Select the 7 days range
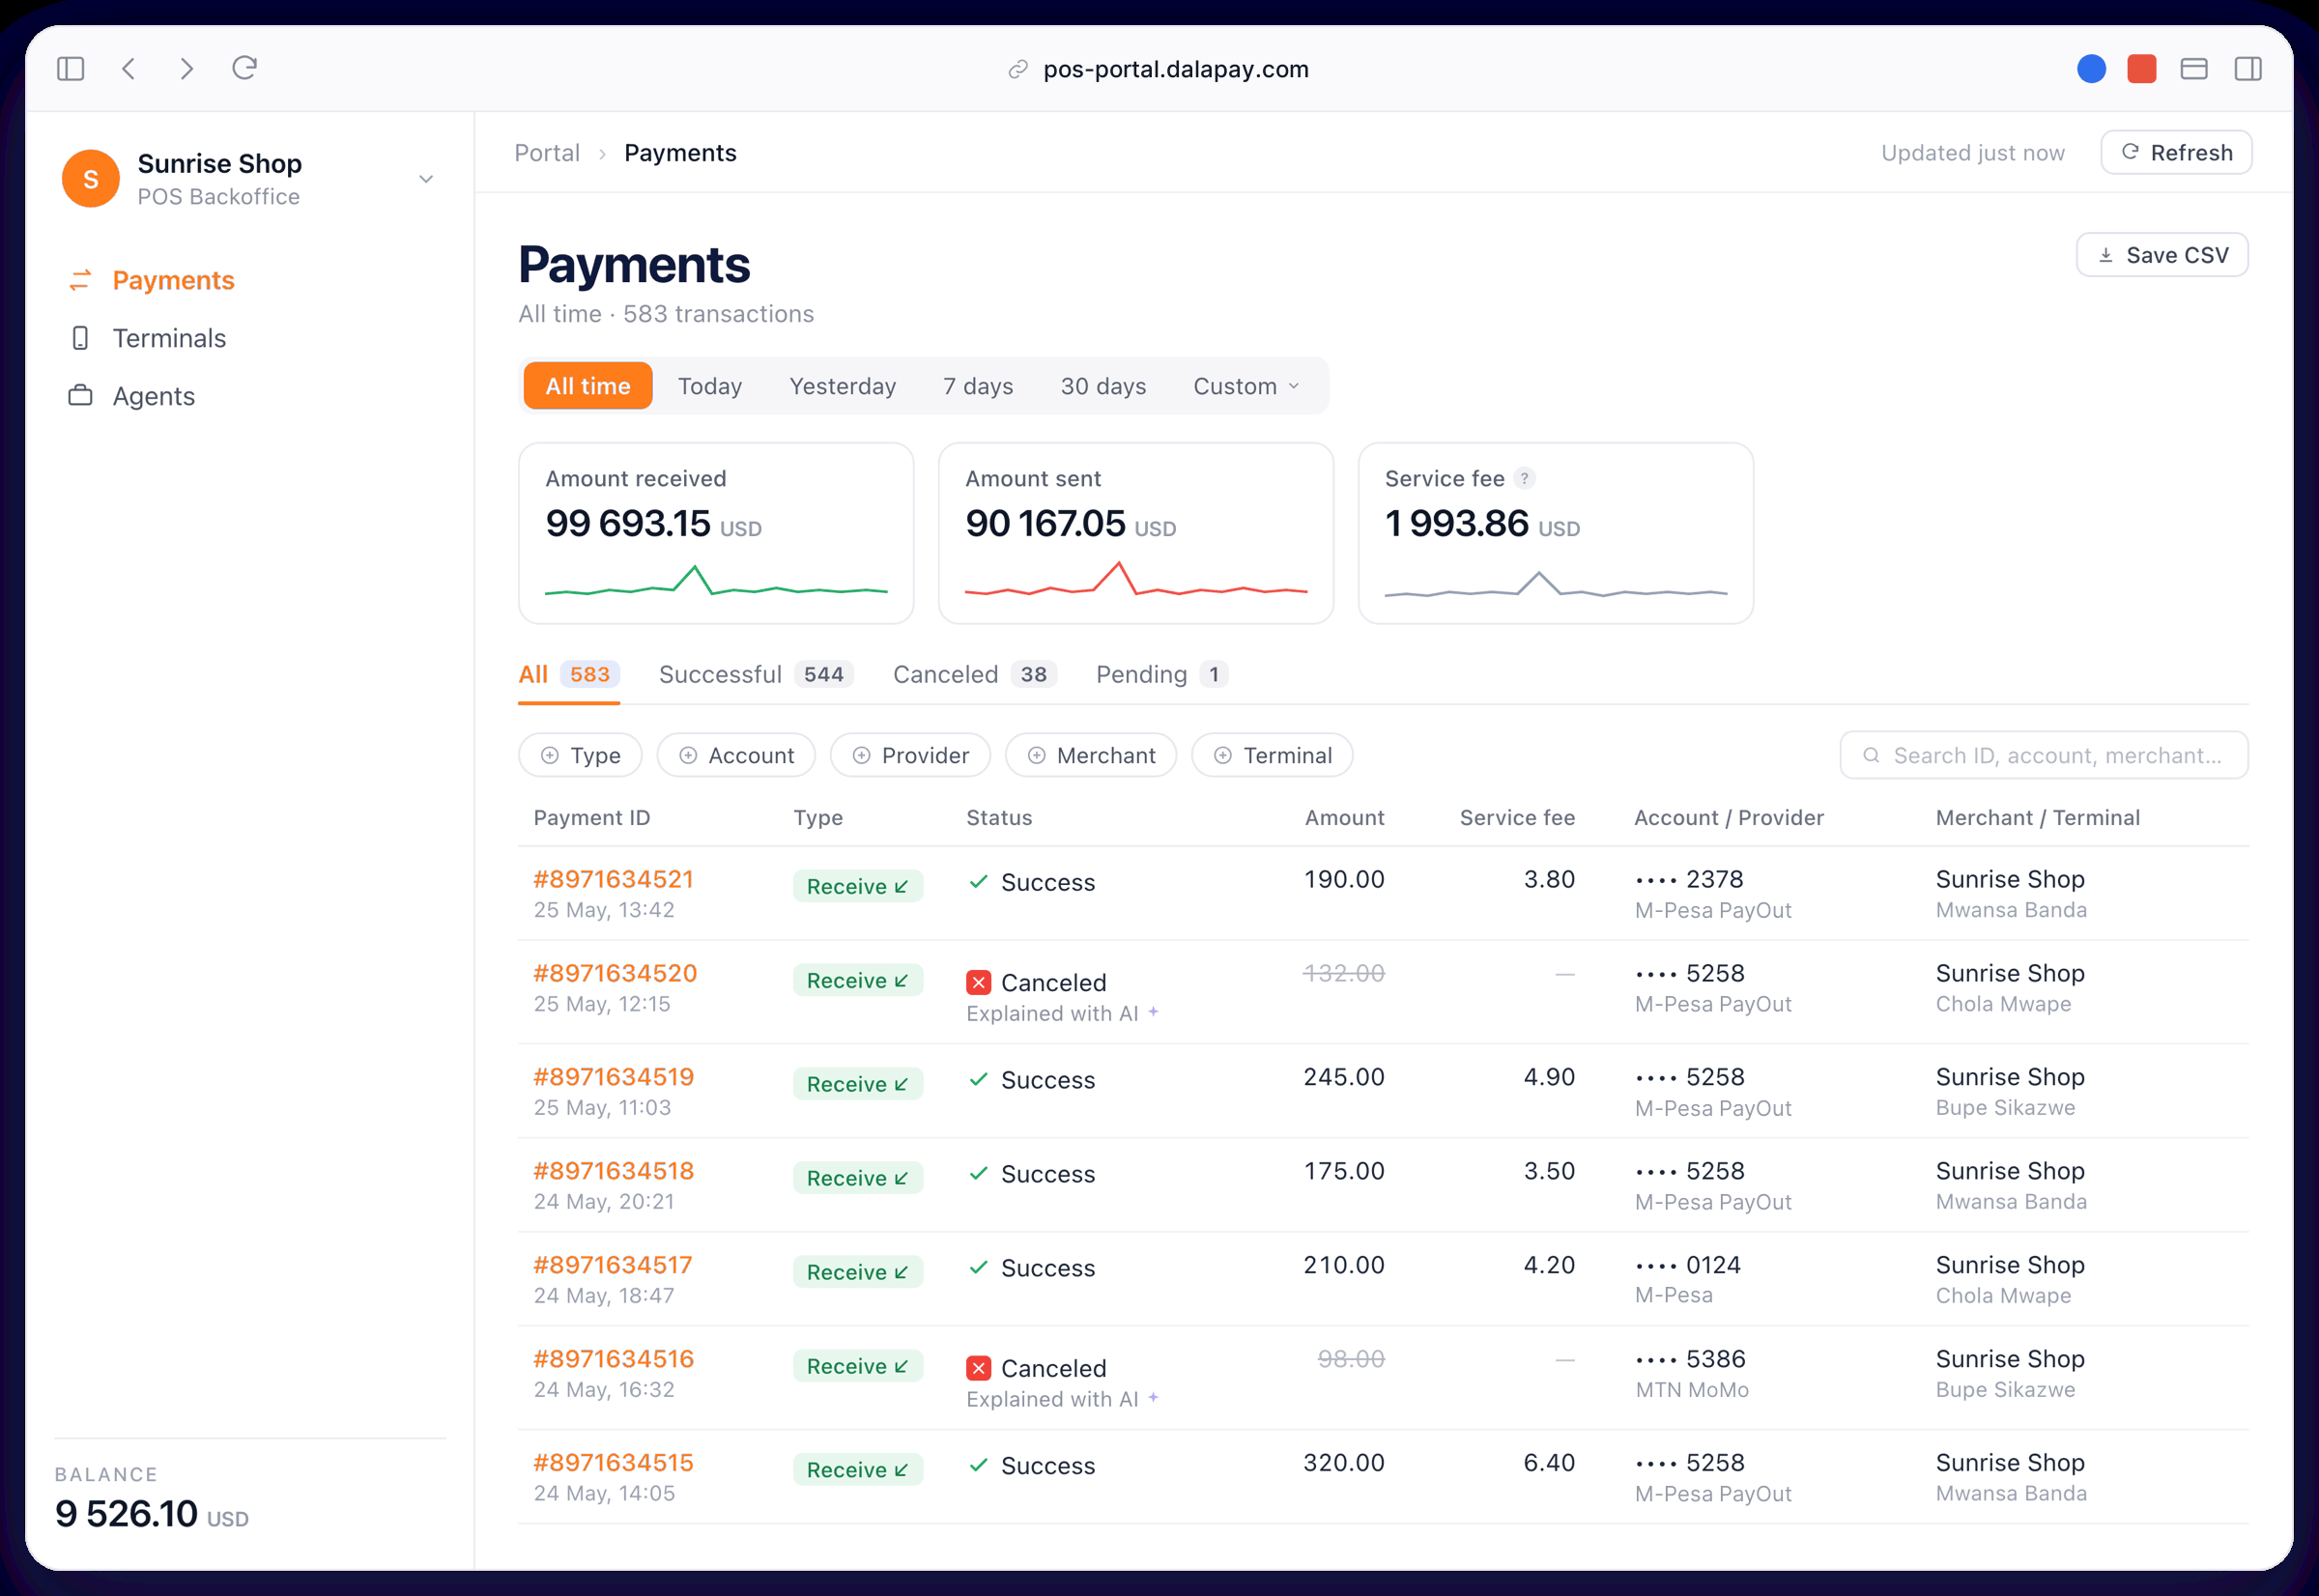 point(978,386)
